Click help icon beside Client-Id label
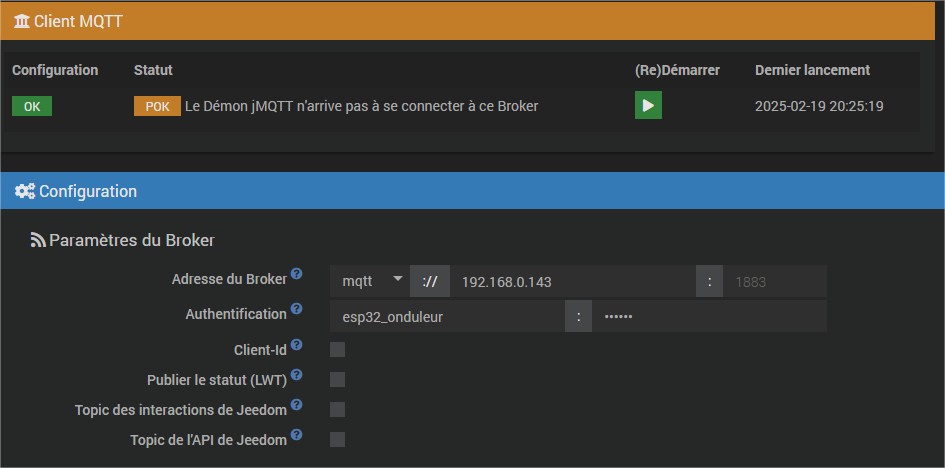The image size is (945, 468). (296, 346)
